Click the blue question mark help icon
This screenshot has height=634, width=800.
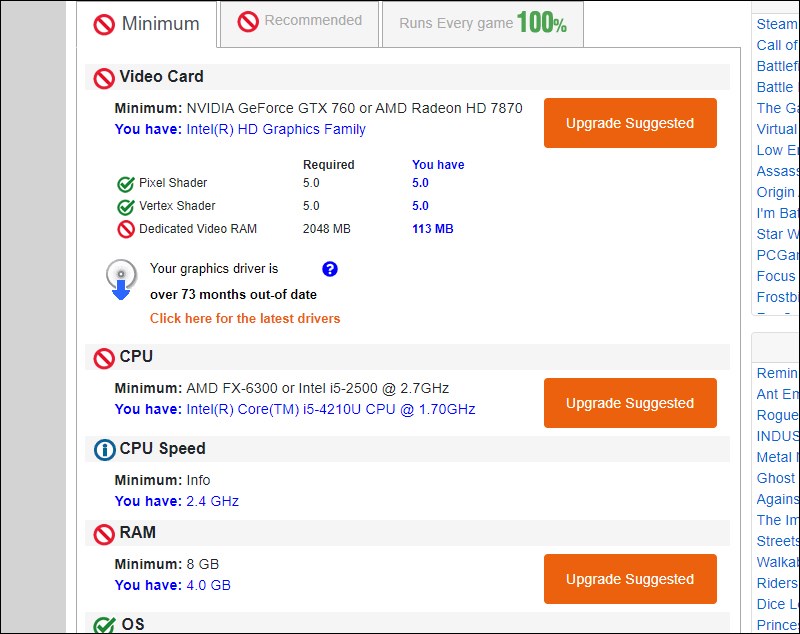[330, 269]
